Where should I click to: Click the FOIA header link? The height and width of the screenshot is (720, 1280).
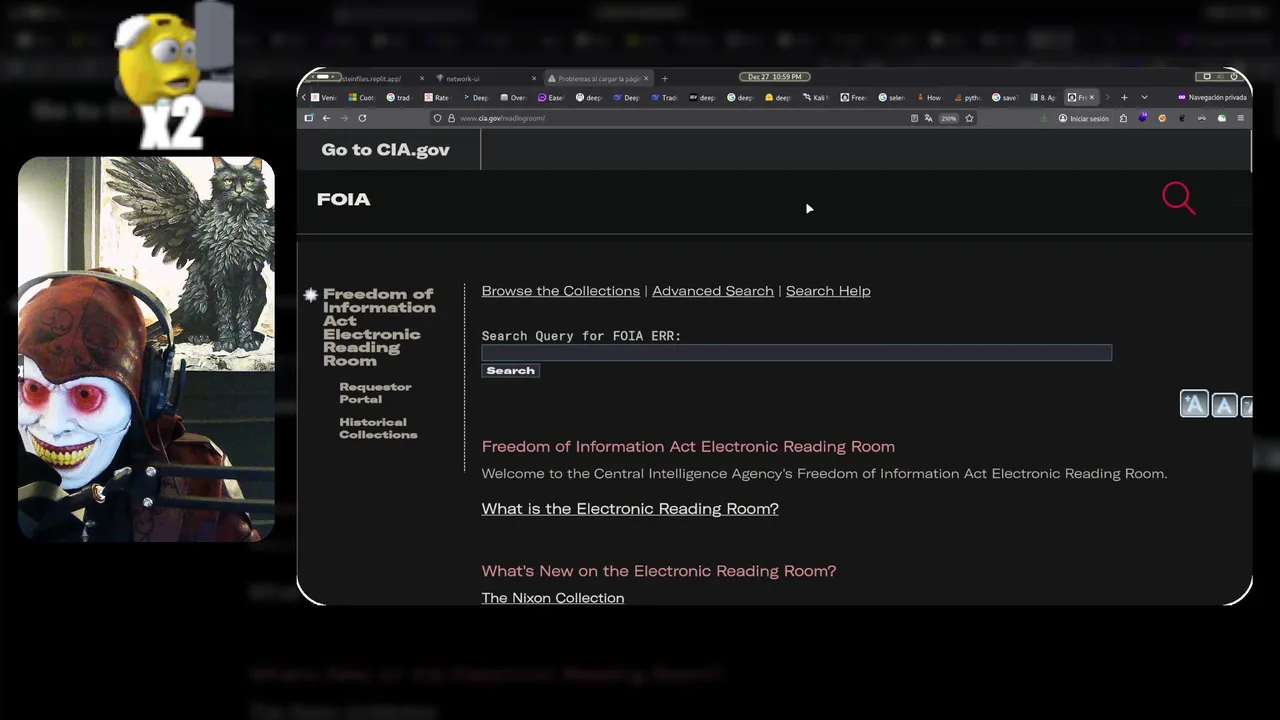pos(343,199)
